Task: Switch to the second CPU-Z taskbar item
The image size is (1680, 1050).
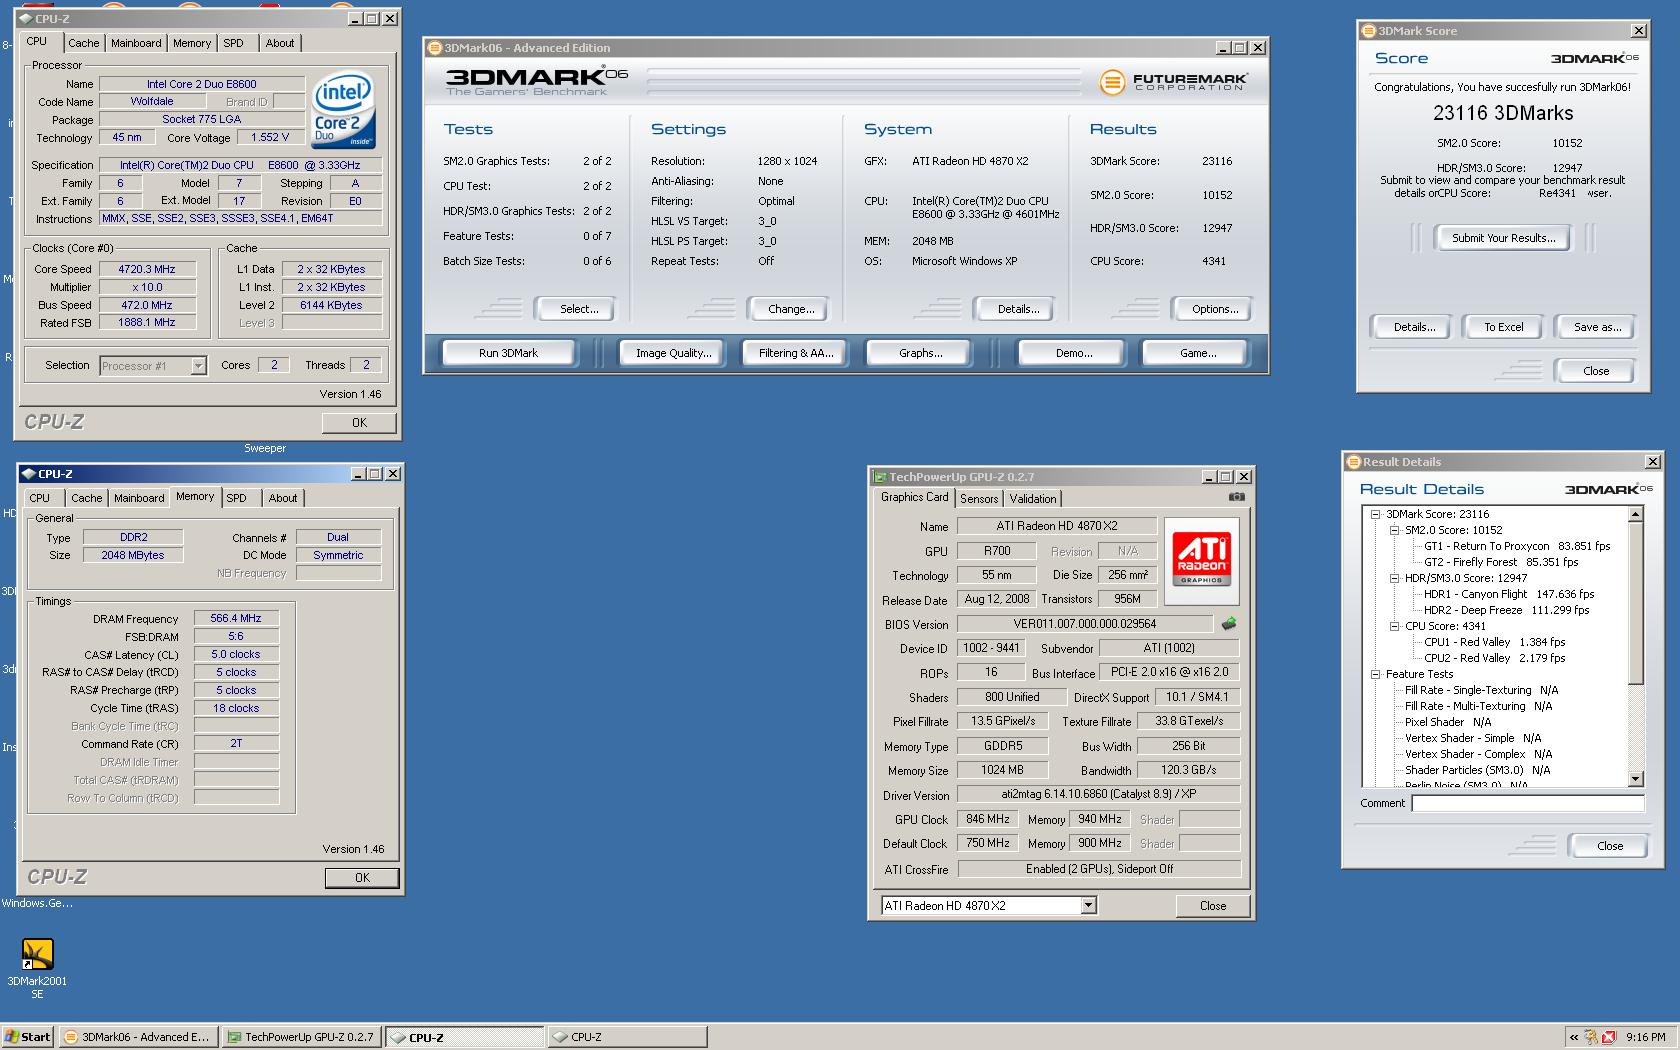Action: click(627, 1037)
